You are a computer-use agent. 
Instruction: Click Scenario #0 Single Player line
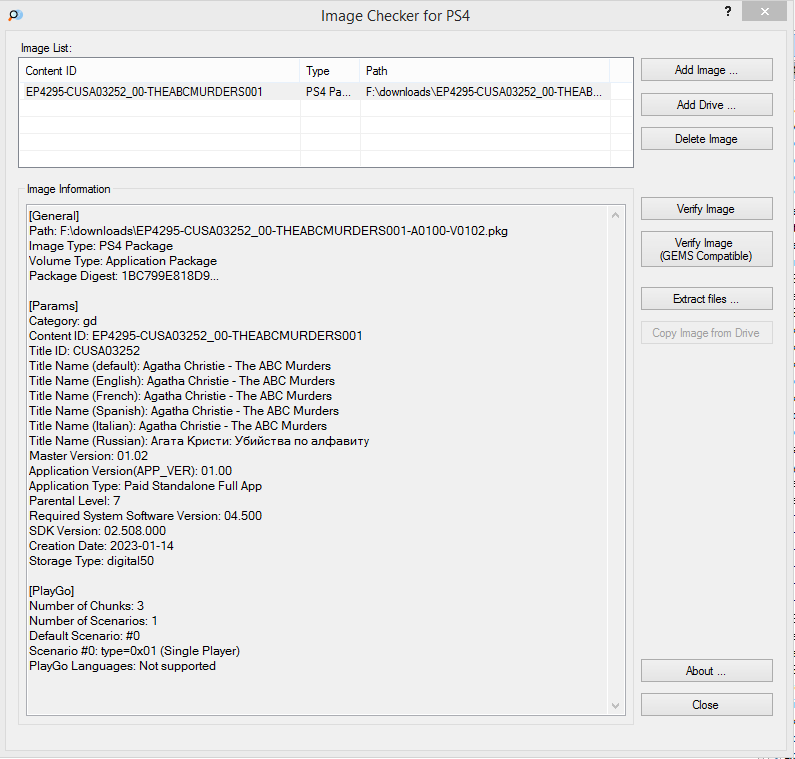[134, 651]
